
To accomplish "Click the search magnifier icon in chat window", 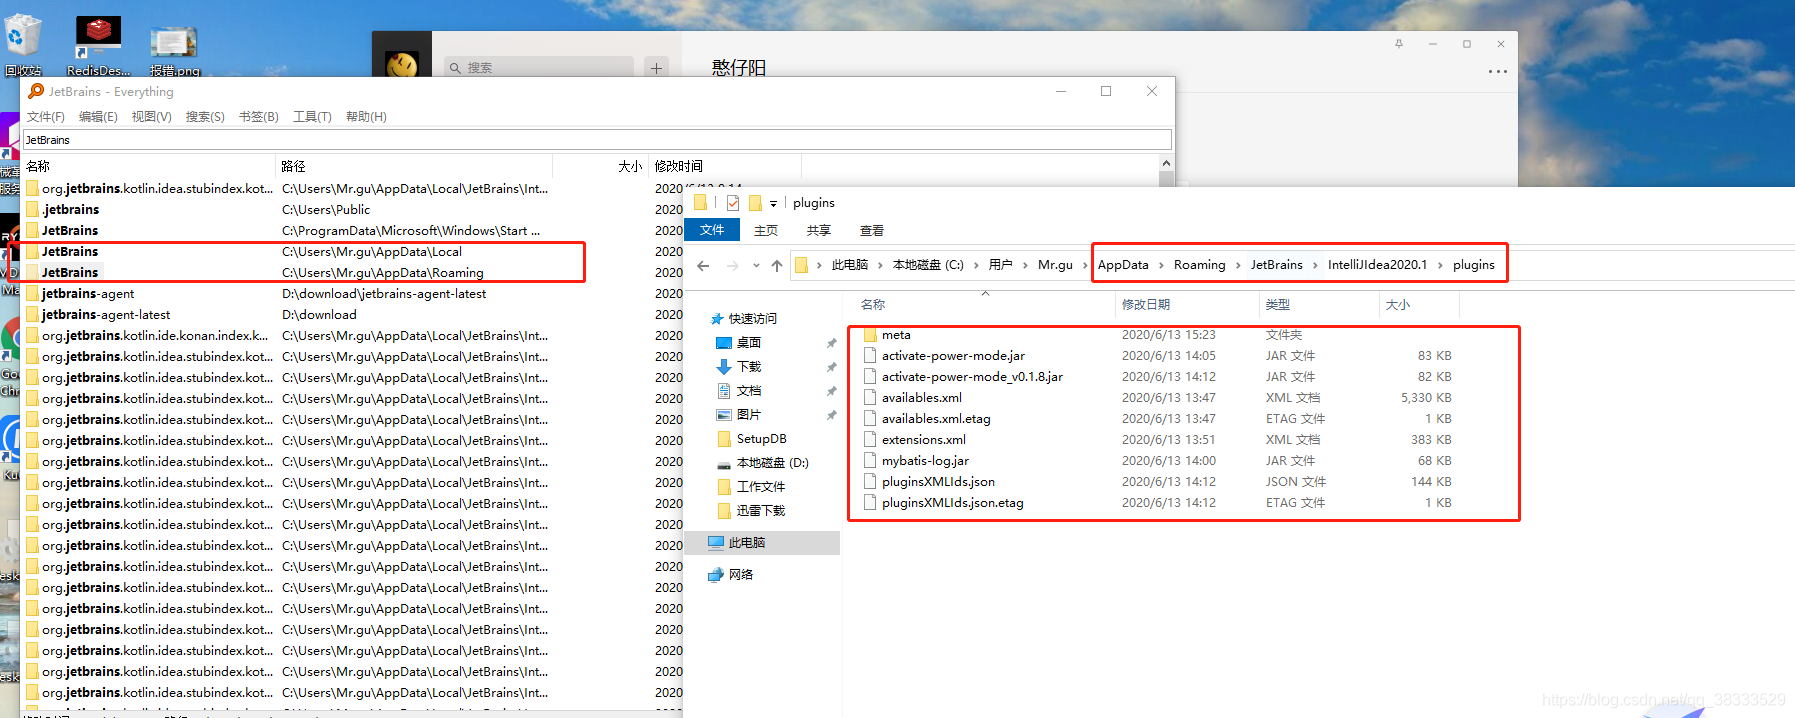I will (455, 68).
